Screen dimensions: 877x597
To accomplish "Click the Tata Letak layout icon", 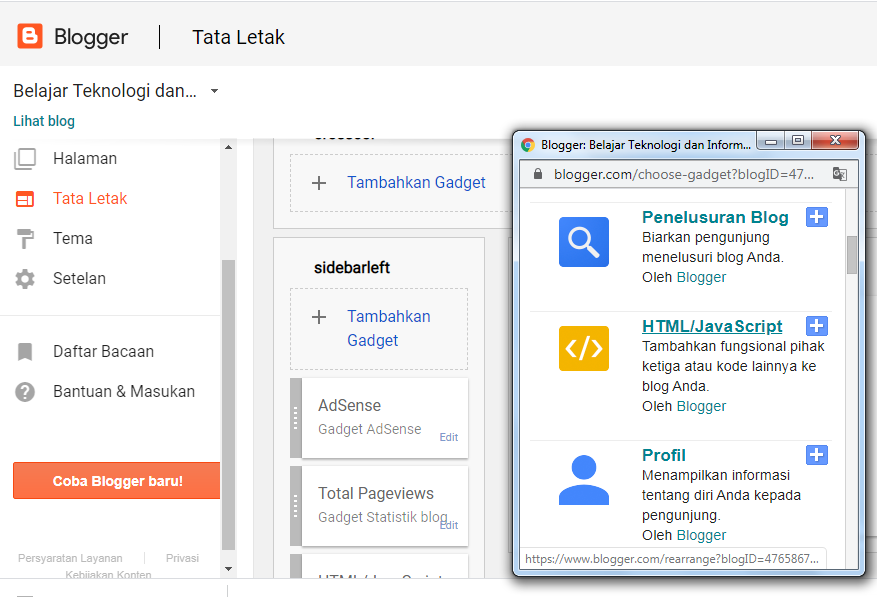I will coord(25,199).
